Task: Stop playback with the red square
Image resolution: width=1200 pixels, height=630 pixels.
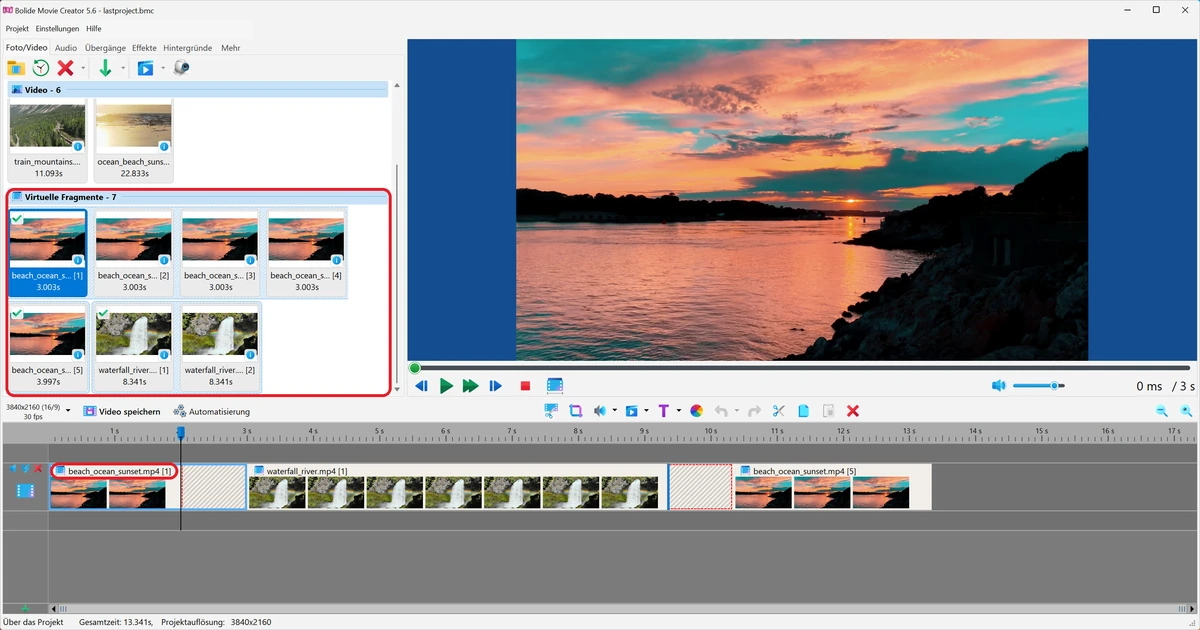Action: [526, 386]
